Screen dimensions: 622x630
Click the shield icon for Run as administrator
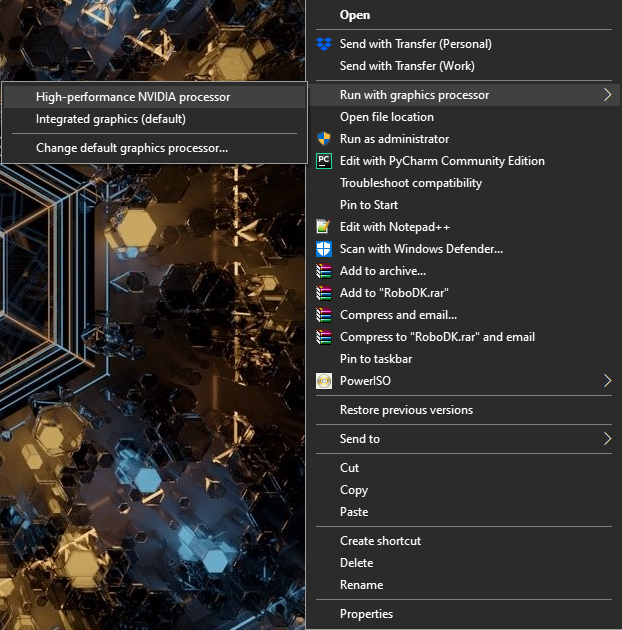pyautogui.click(x=323, y=139)
